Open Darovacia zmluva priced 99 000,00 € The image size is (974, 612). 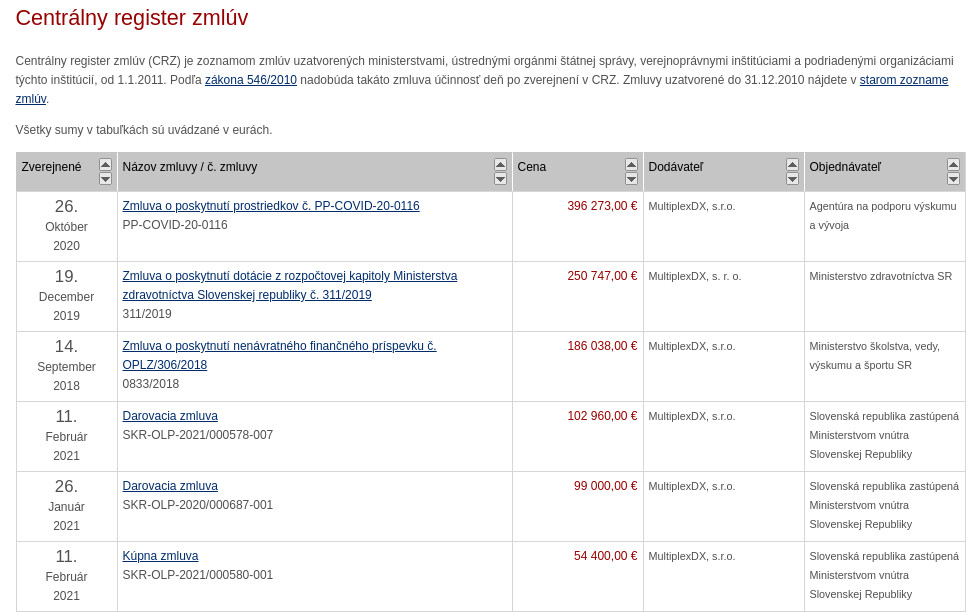(x=170, y=486)
